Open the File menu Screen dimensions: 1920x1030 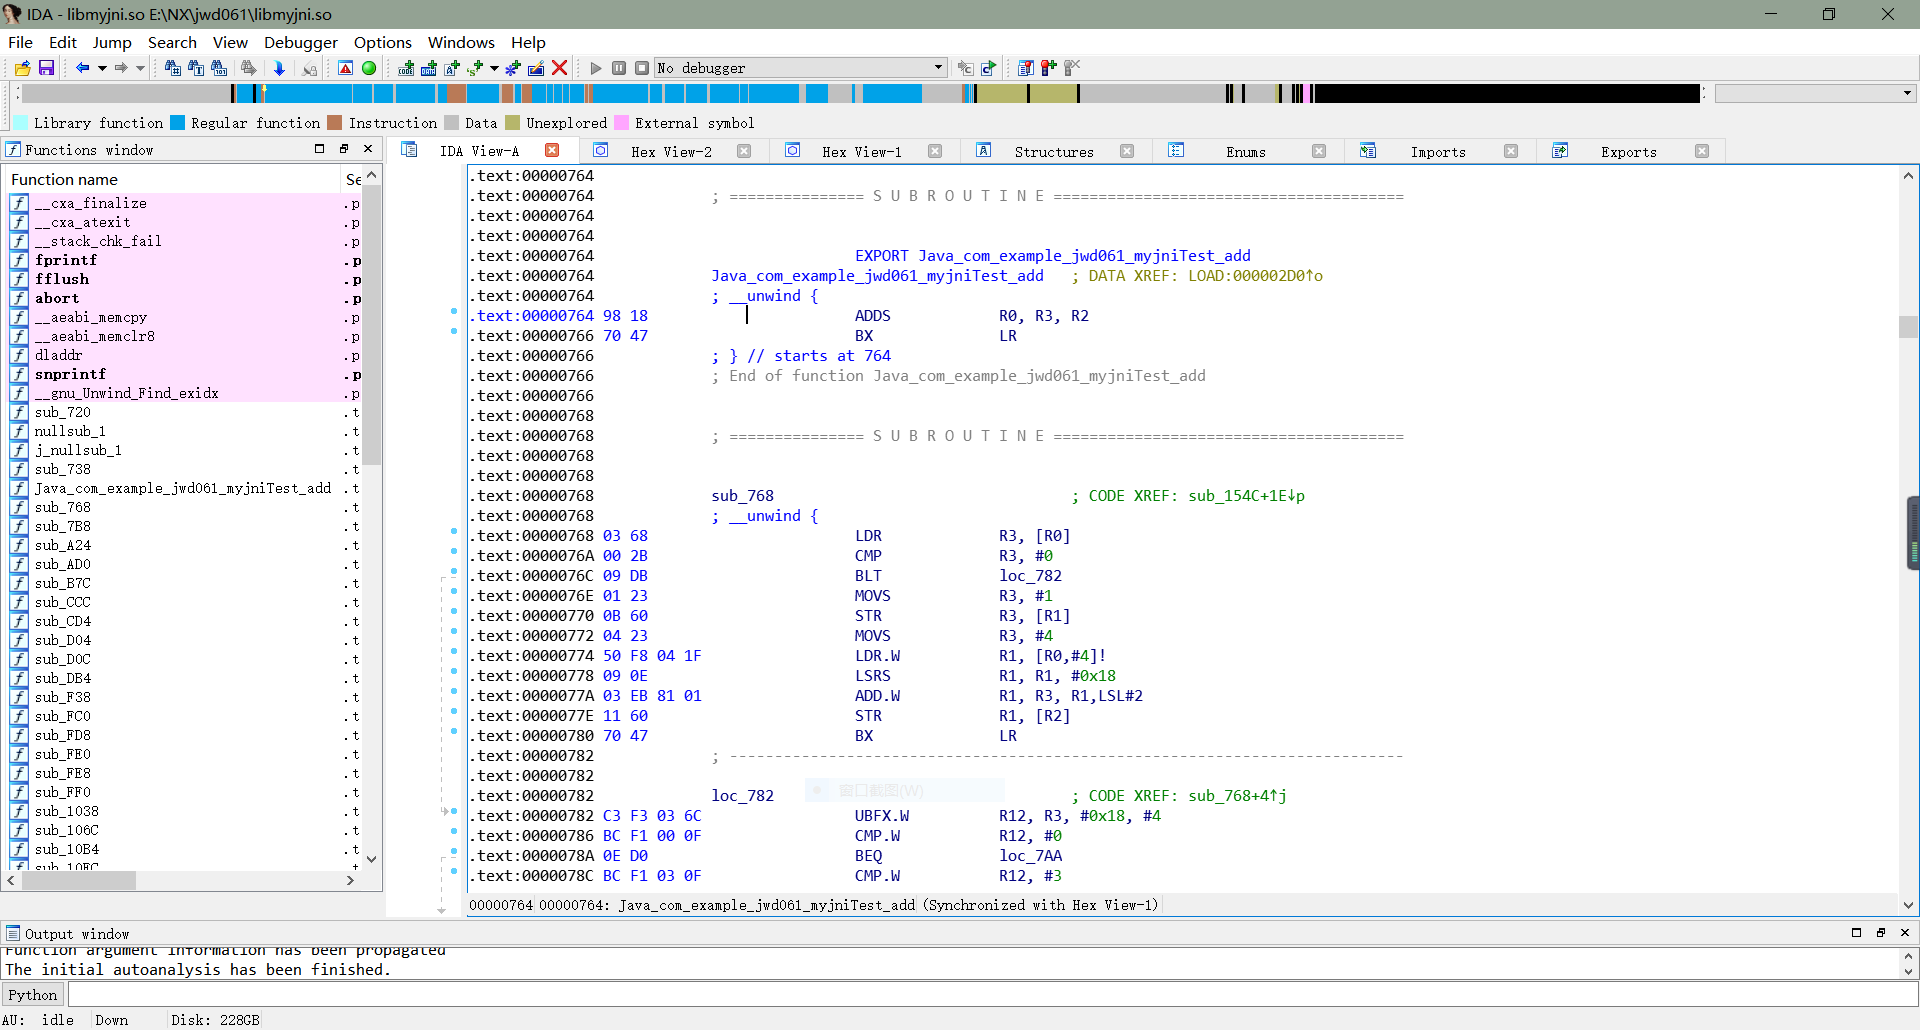tap(20, 42)
